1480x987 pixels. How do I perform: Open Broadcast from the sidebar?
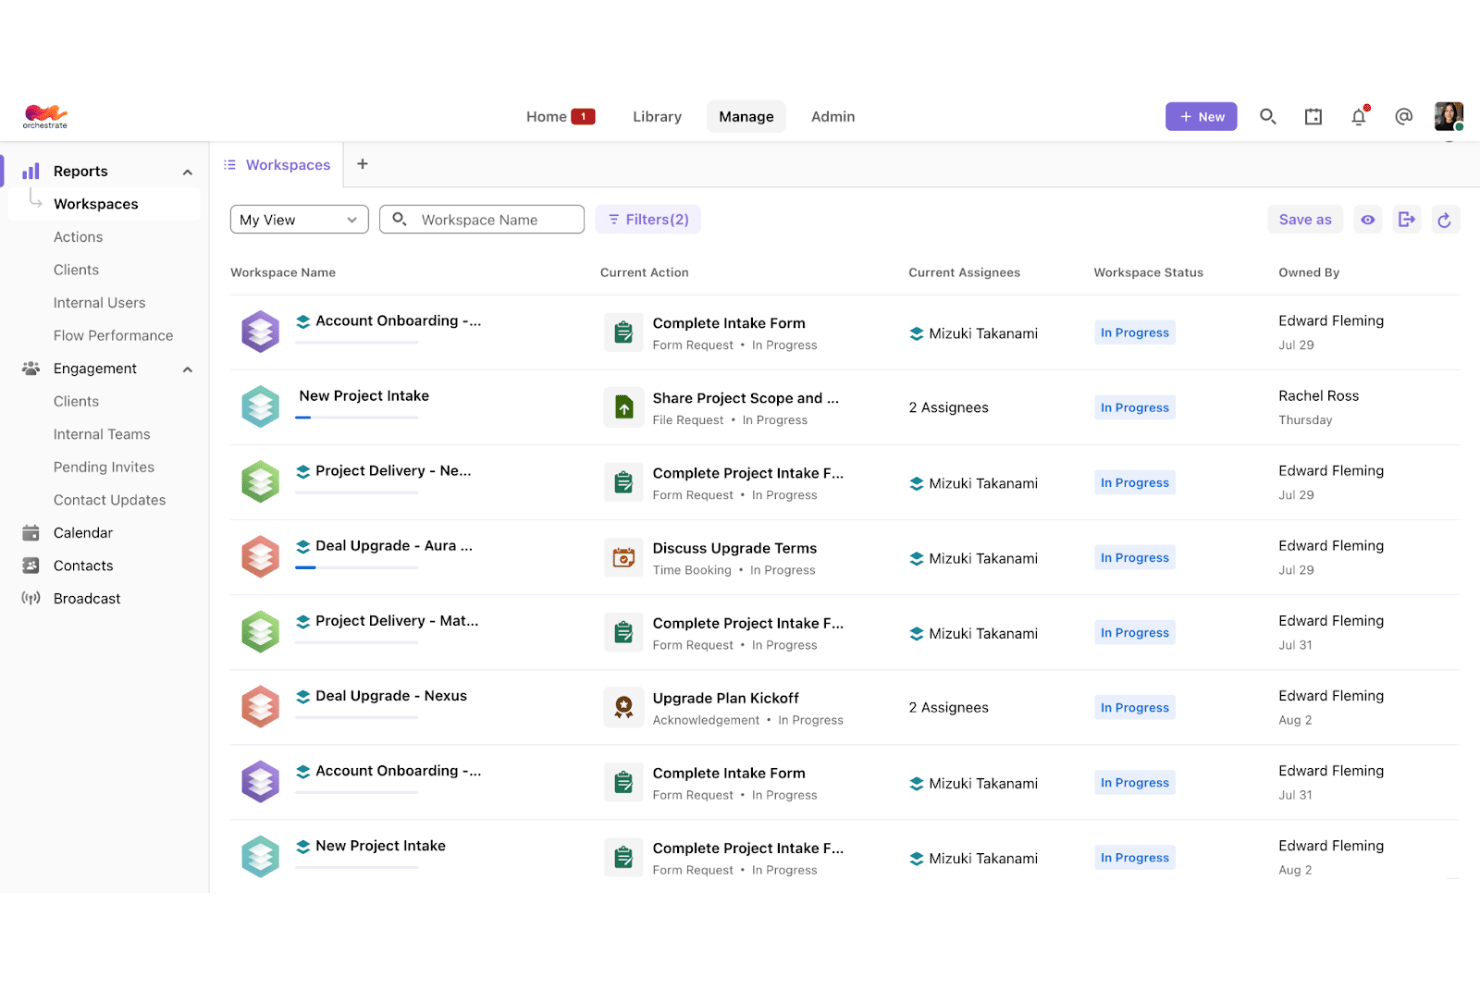tap(87, 598)
